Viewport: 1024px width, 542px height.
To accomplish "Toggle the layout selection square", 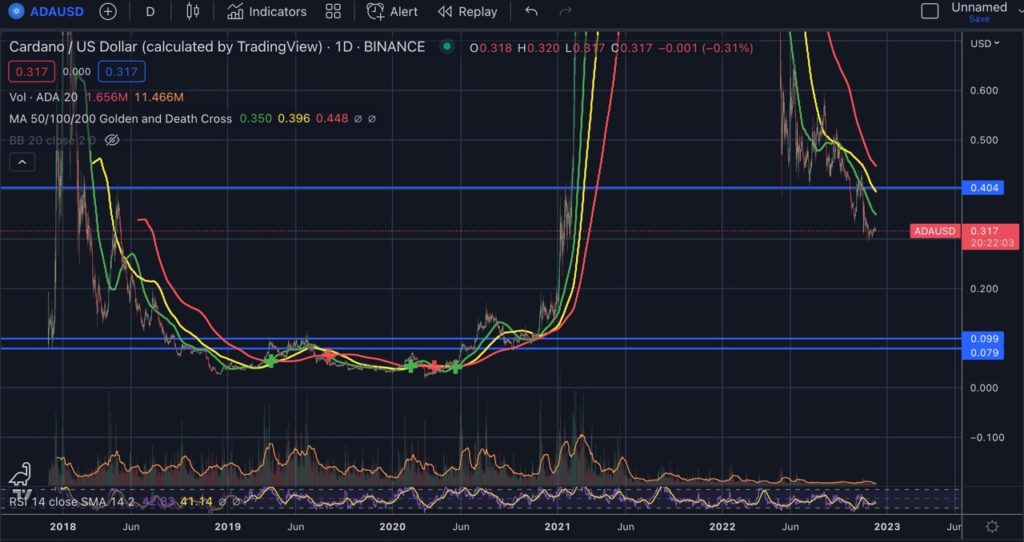I will tap(929, 12).
